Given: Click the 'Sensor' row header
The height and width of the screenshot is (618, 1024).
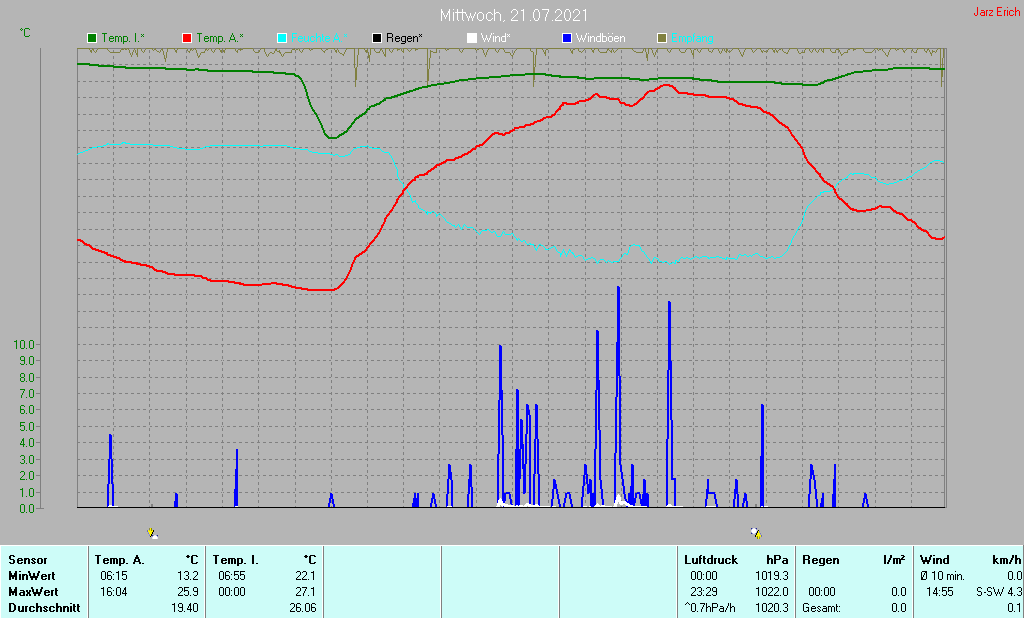Looking at the screenshot, I should [28, 560].
